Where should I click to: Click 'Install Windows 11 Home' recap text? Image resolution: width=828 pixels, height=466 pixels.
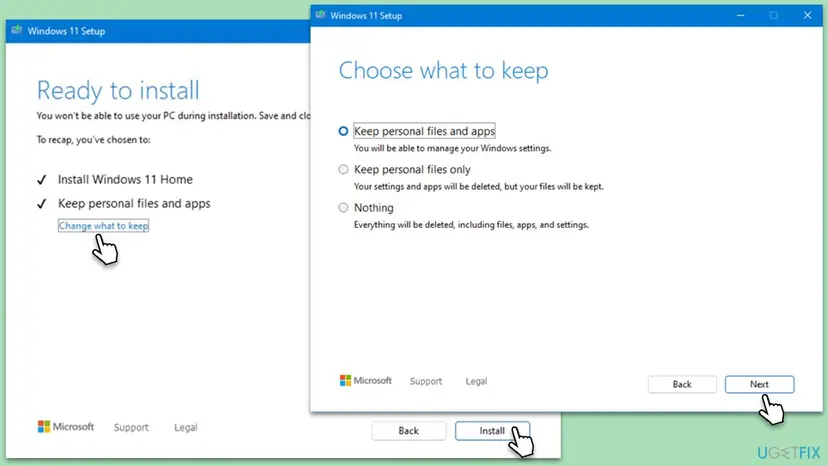[125, 179]
